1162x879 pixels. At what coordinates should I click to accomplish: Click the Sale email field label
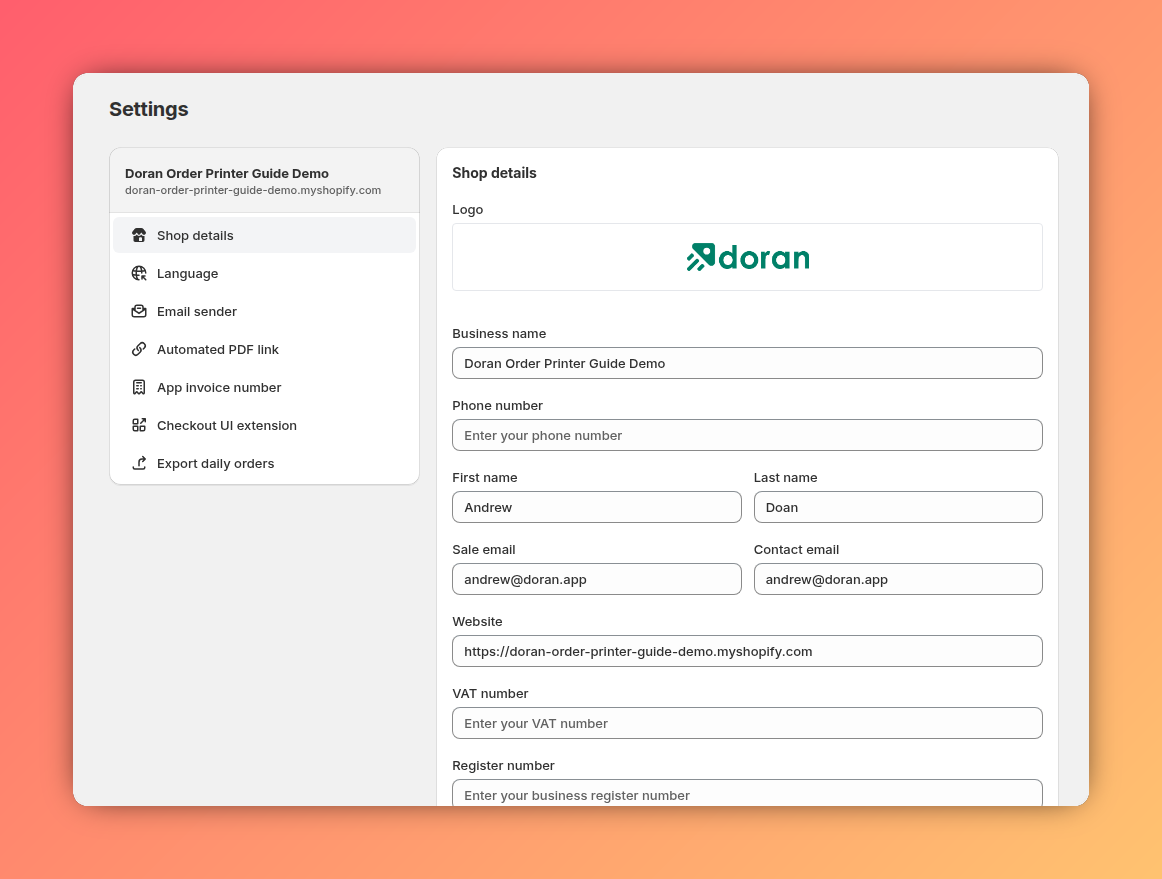click(x=483, y=549)
